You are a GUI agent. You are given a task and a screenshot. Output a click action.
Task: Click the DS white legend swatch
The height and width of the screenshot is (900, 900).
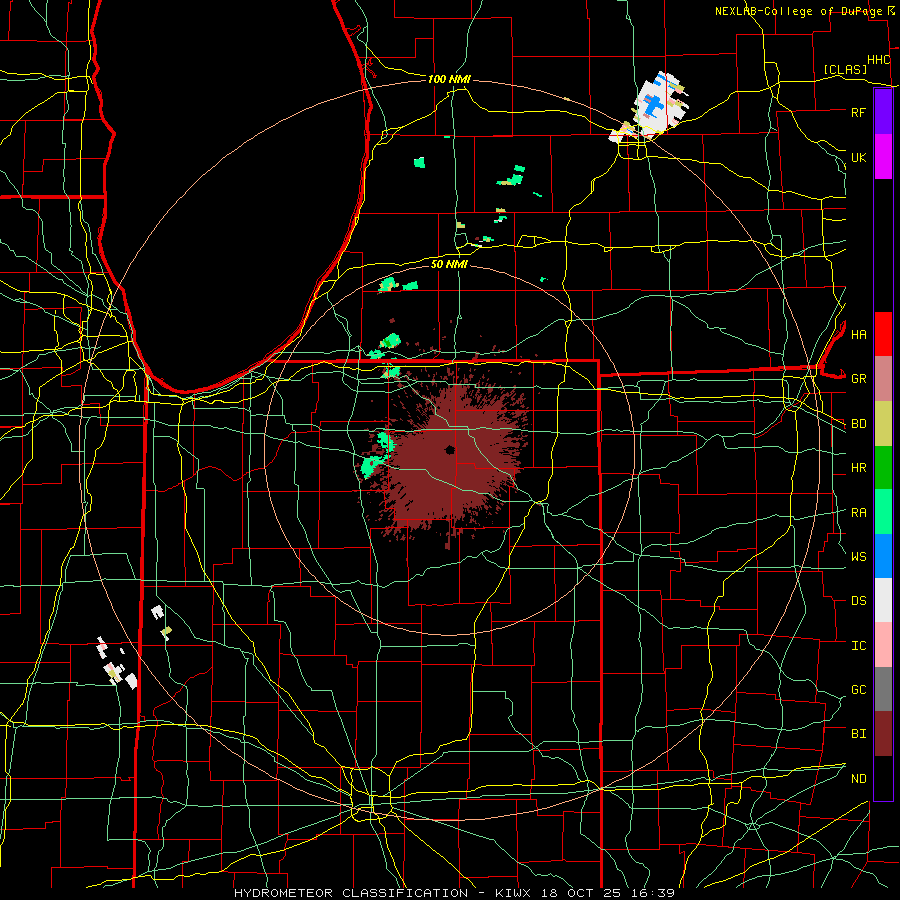coord(883,600)
